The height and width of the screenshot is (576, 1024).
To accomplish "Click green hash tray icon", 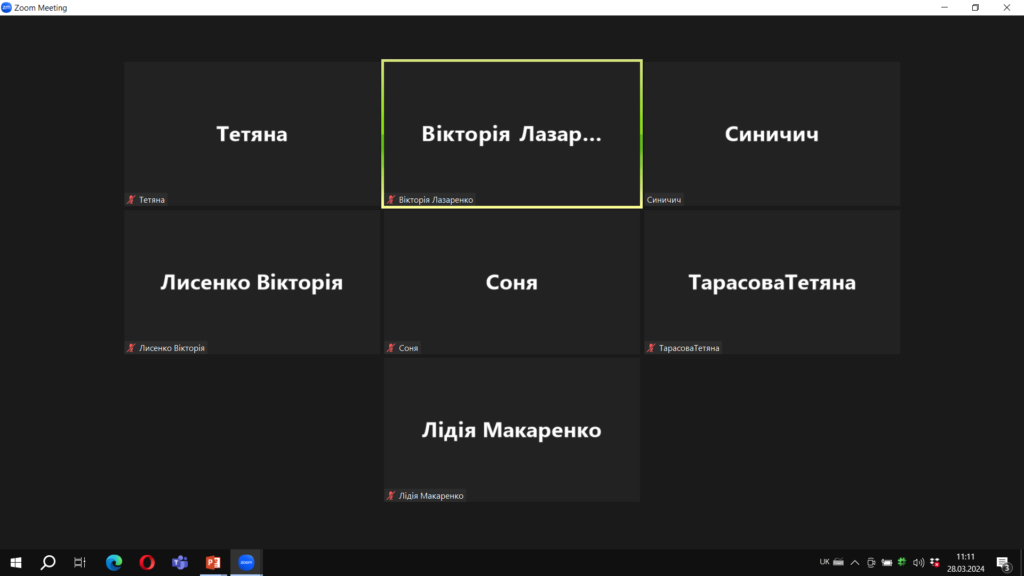I will click(902, 562).
